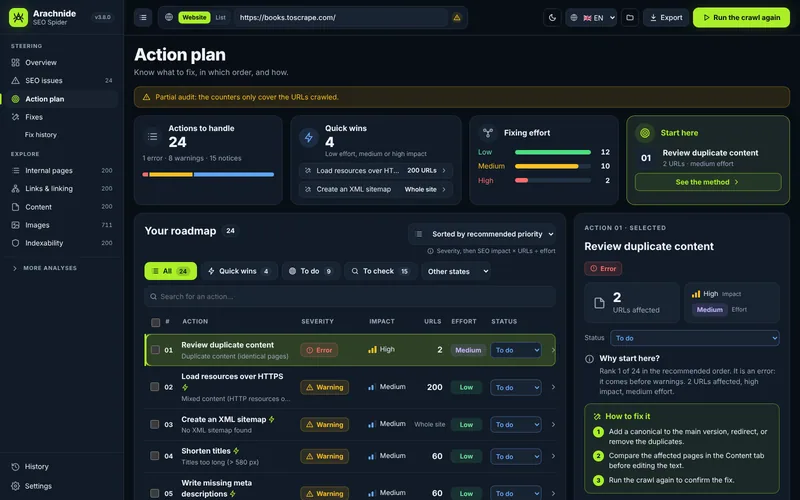Click the High effort red progress bar
The image size is (800, 500).
click(x=553, y=181)
